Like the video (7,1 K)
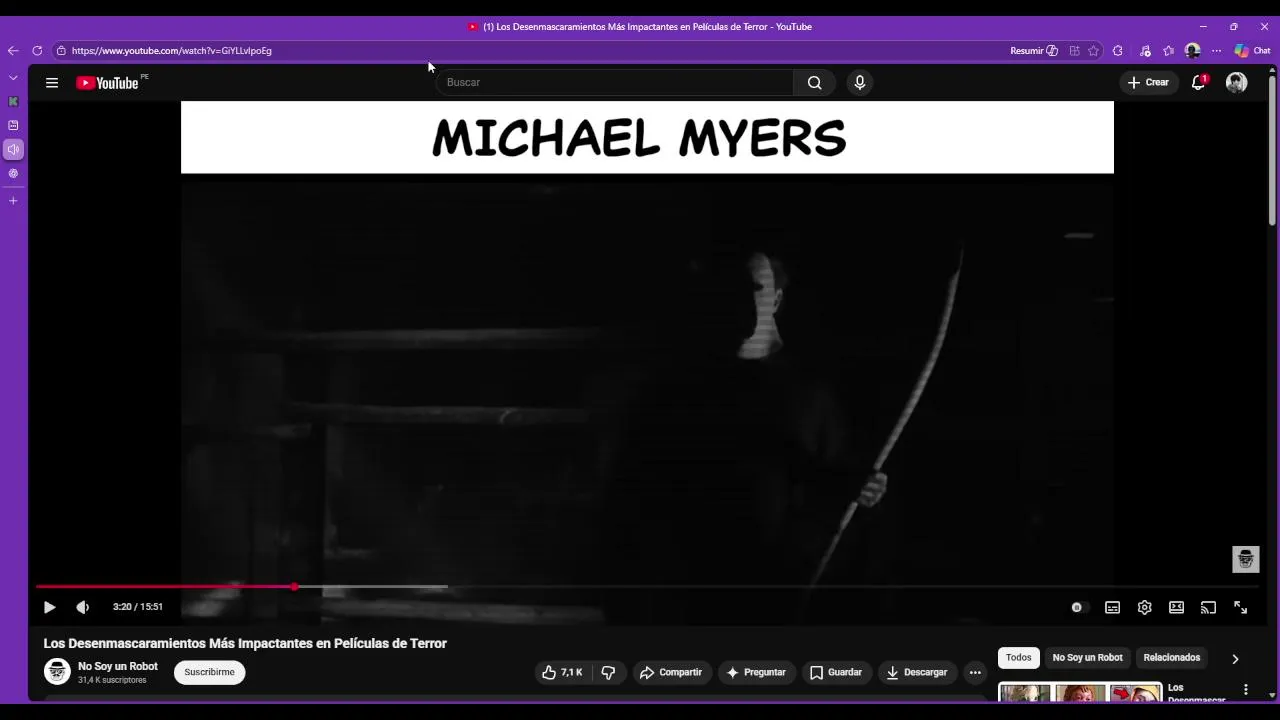 pyautogui.click(x=561, y=673)
